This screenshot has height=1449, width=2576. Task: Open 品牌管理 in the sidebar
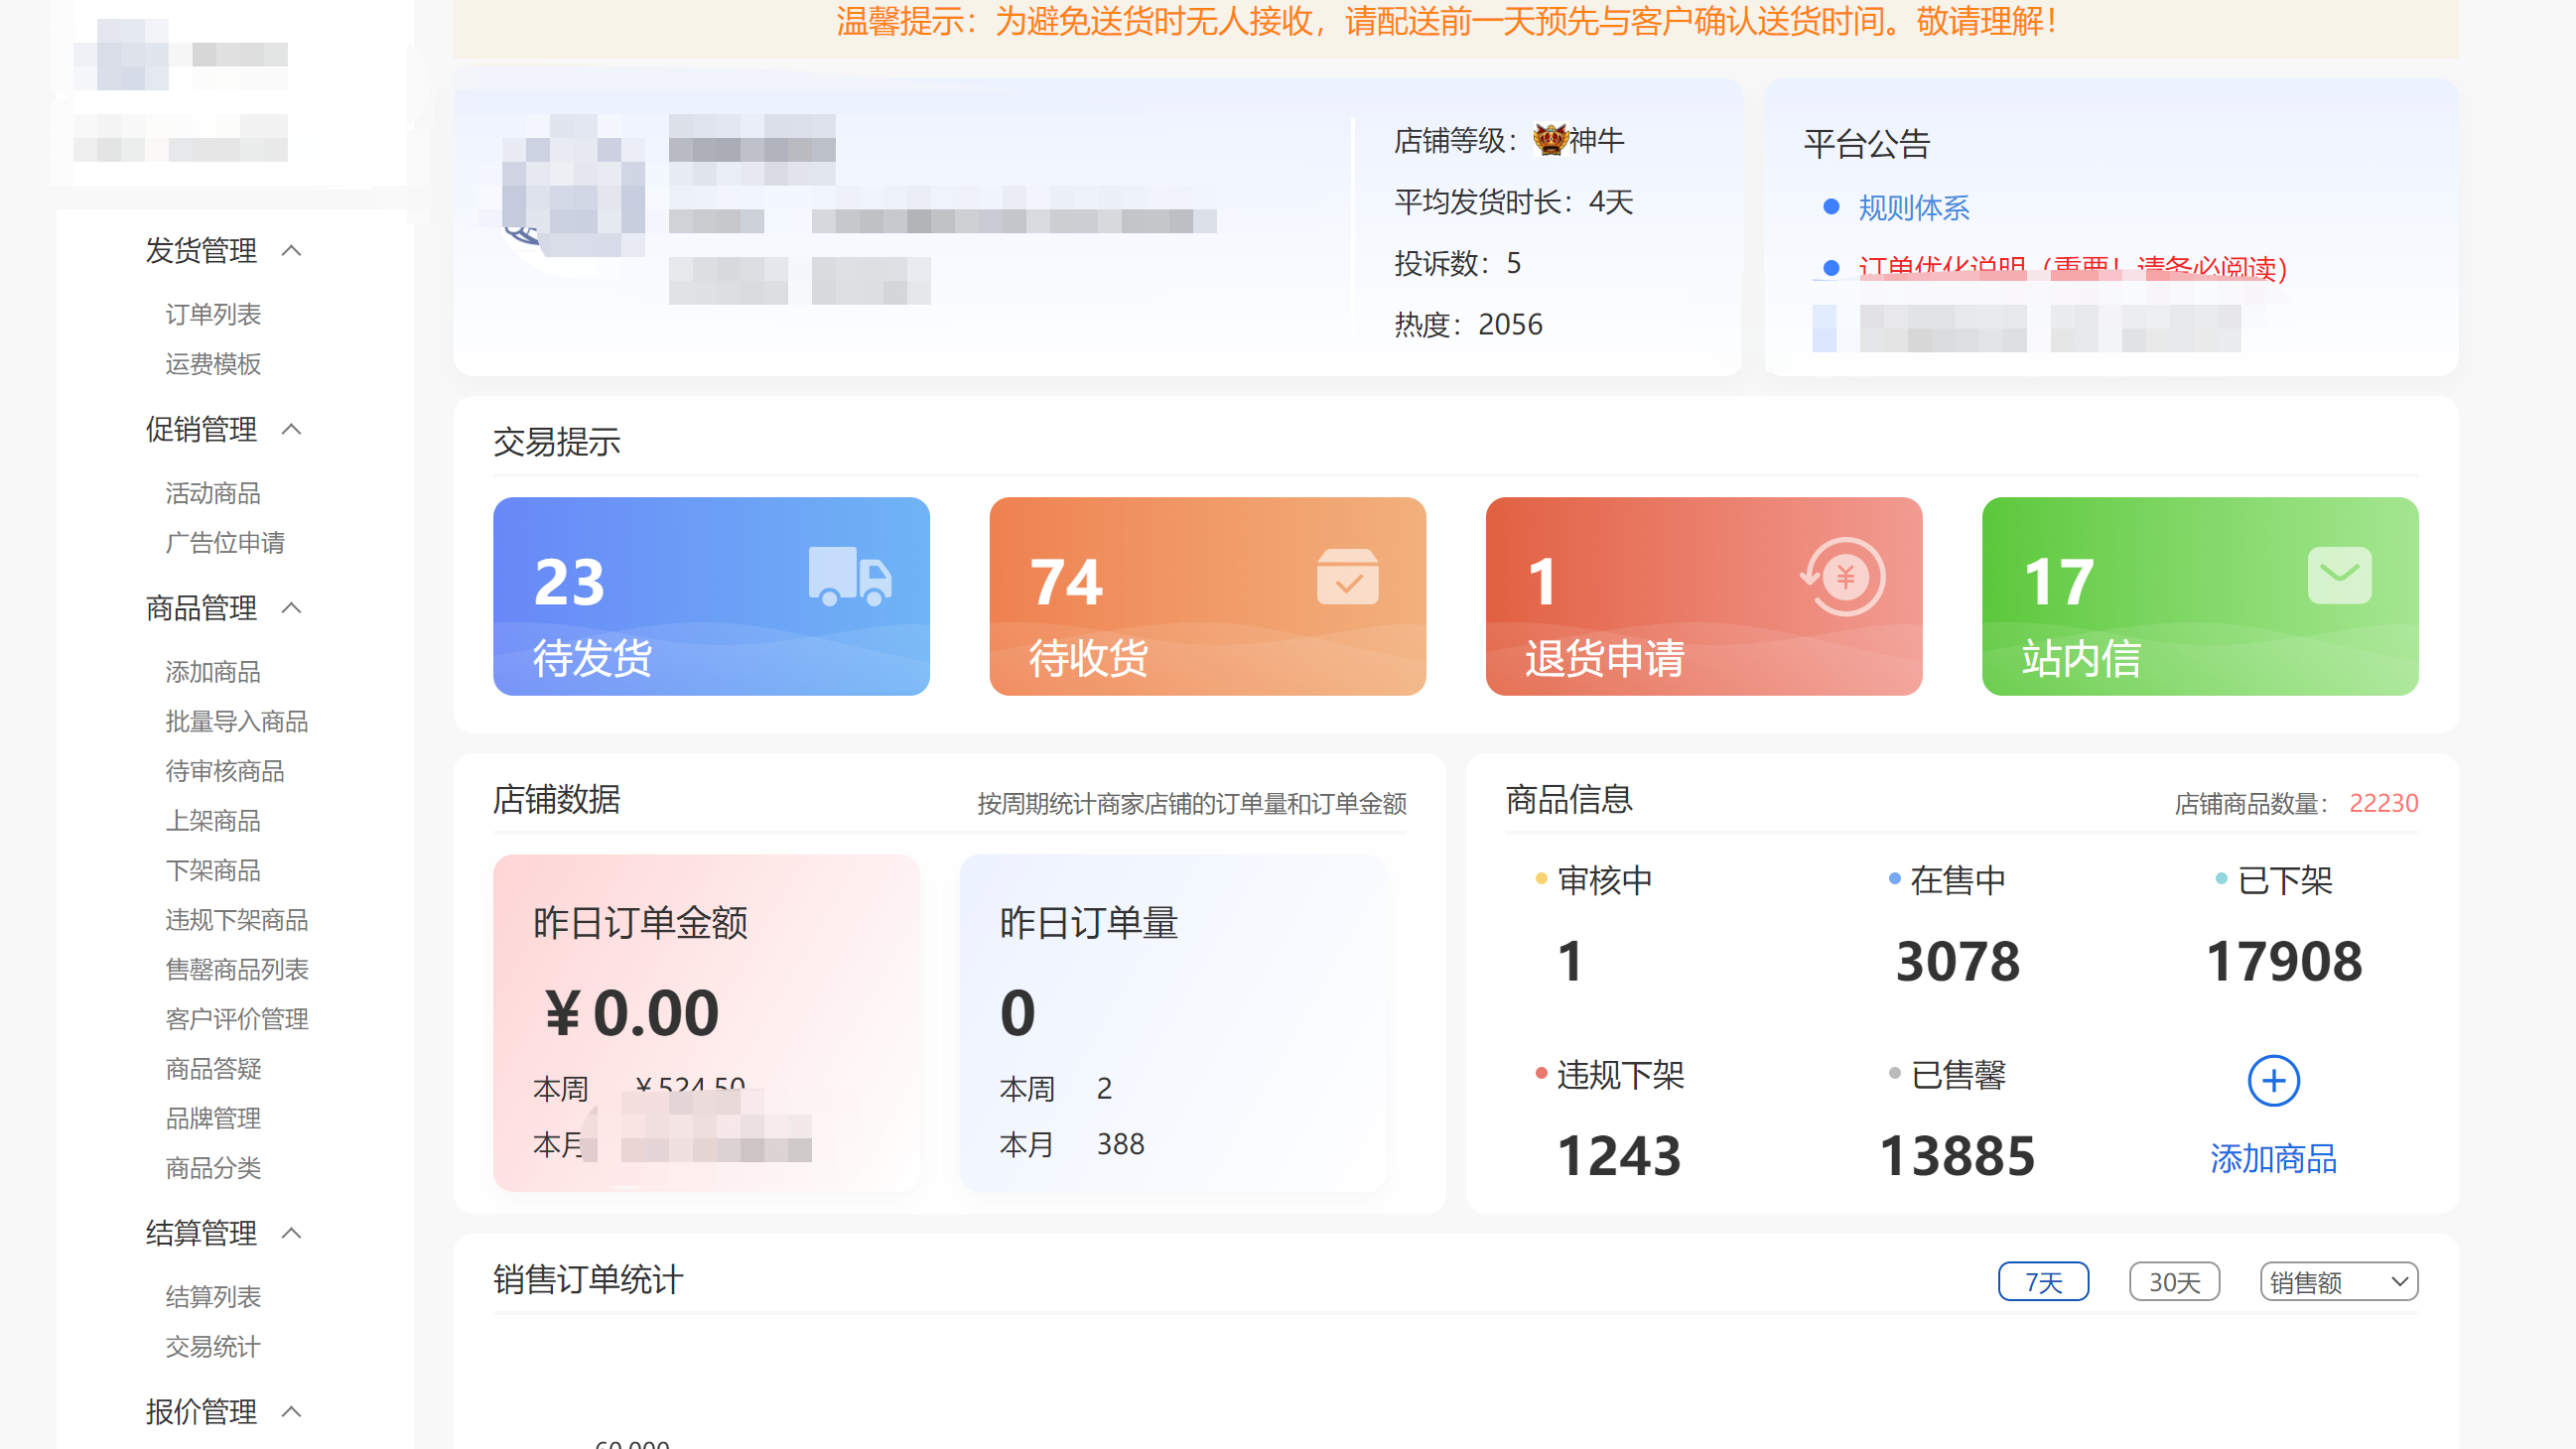pos(213,1119)
